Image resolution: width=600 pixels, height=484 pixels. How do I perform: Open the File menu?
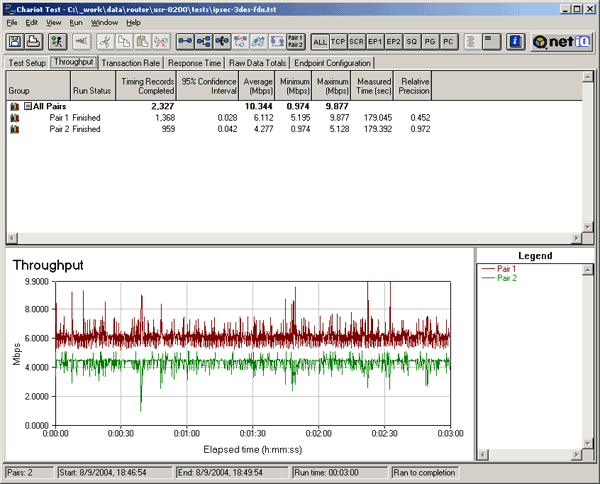(13, 22)
